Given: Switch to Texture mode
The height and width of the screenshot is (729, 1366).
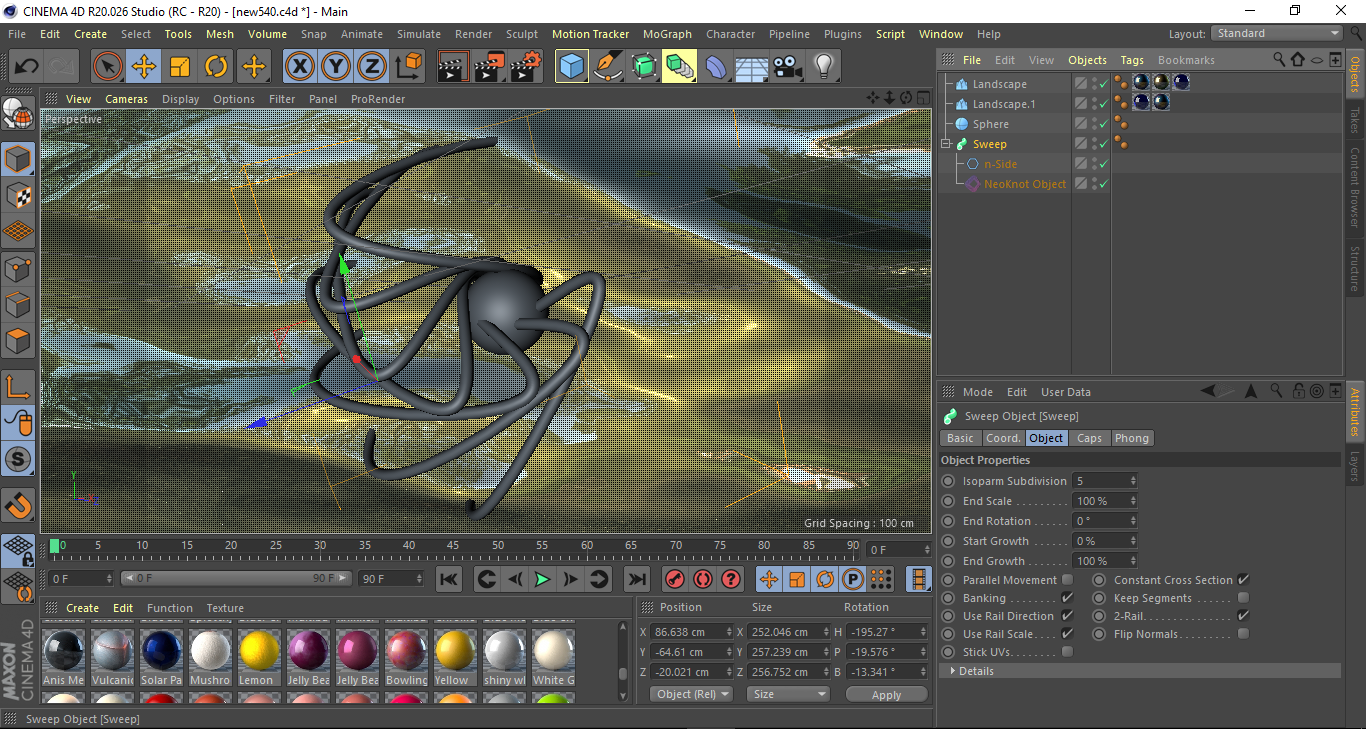Looking at the screenshot, I should click(x=19, y=195).
